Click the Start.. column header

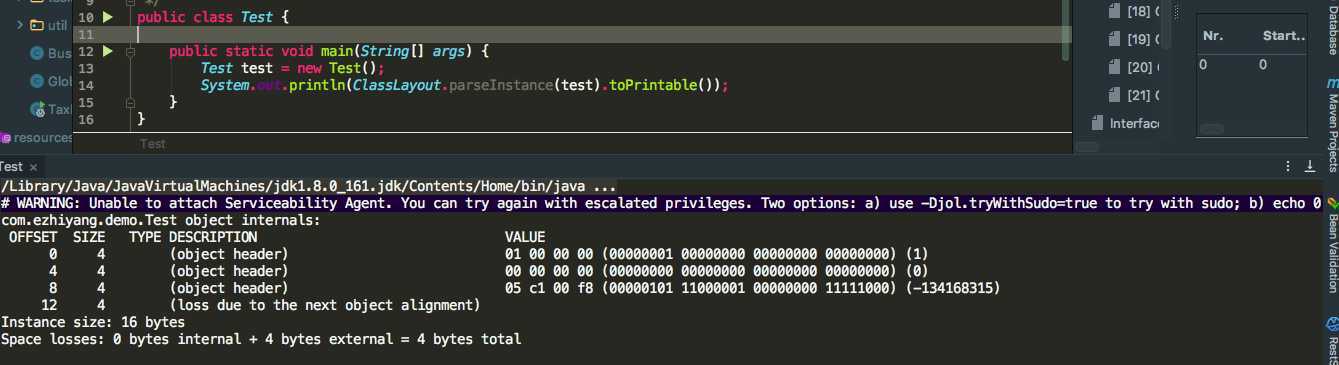tap(1285, 36)
